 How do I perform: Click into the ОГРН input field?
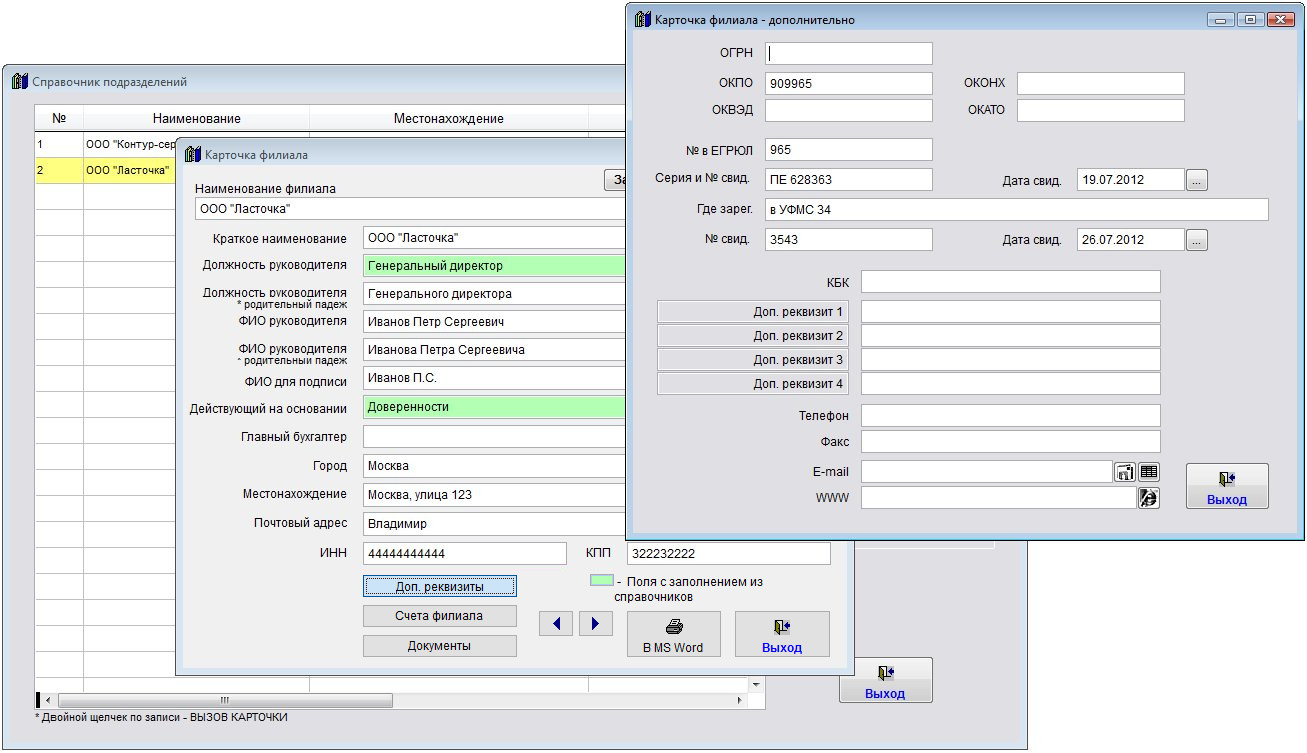[849, 54]
